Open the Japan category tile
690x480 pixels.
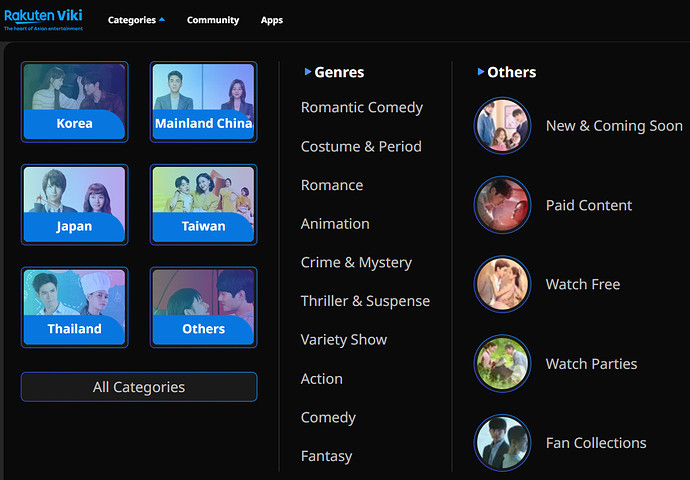point(74,204)
